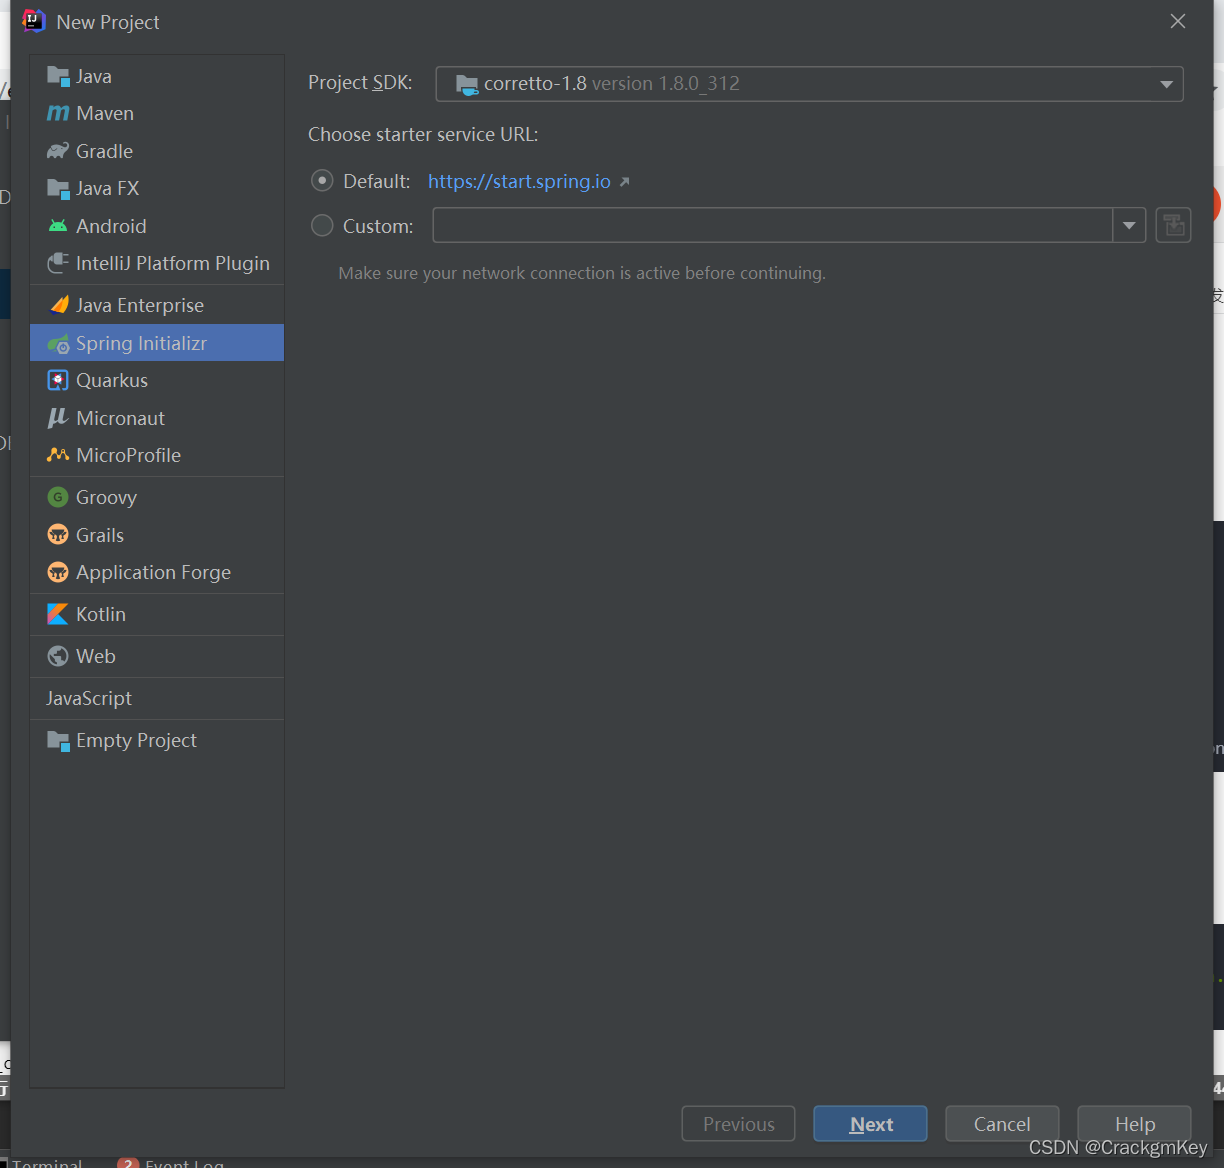
Task: Click the Kotlin K icon
Action: coord(58,614)
